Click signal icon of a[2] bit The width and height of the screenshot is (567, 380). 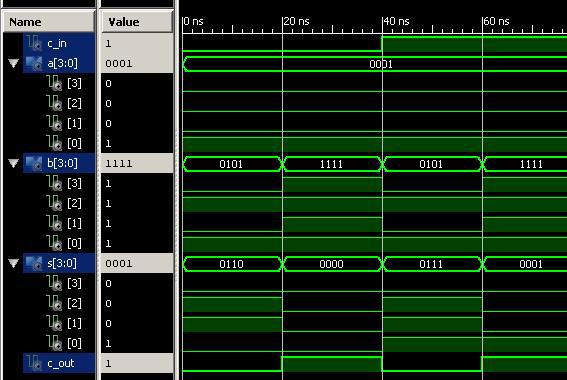pyautogui.click(x=55, y=103)
